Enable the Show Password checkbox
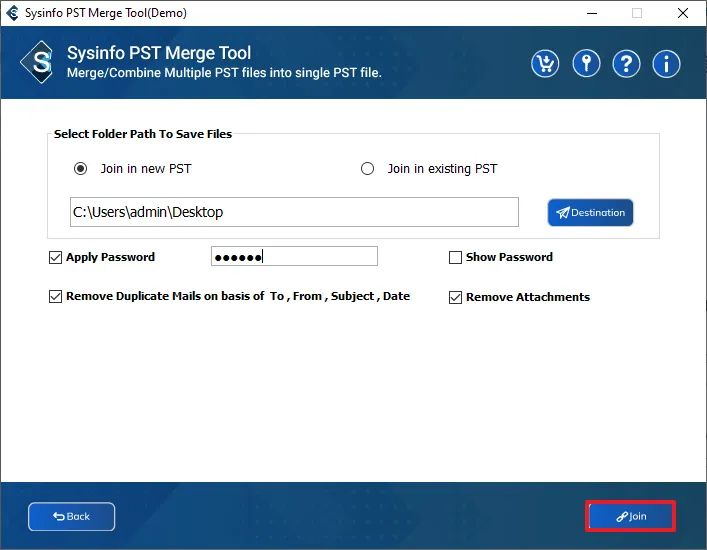This screenshot has width=707, height=550. pos(456,257)
